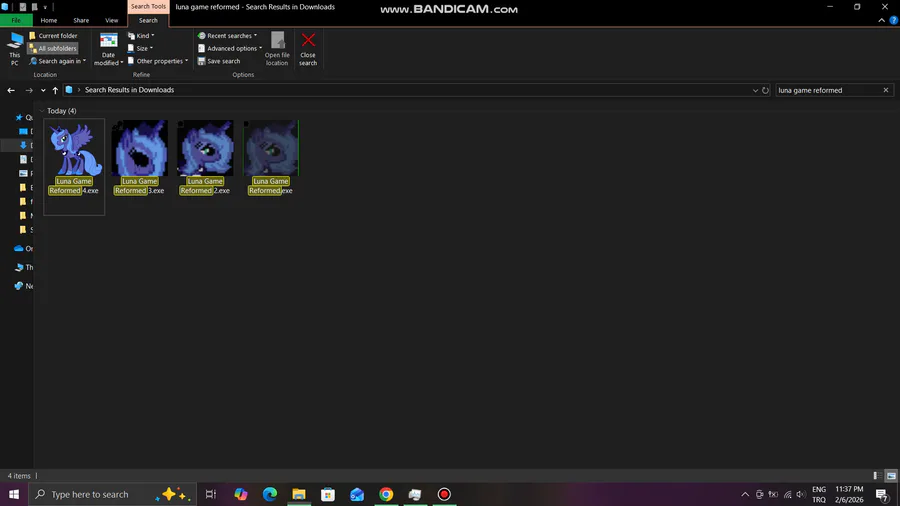Screen dimensions: 900x506
Task: Open Recent searches dropdown
Action: coord(227,36)
